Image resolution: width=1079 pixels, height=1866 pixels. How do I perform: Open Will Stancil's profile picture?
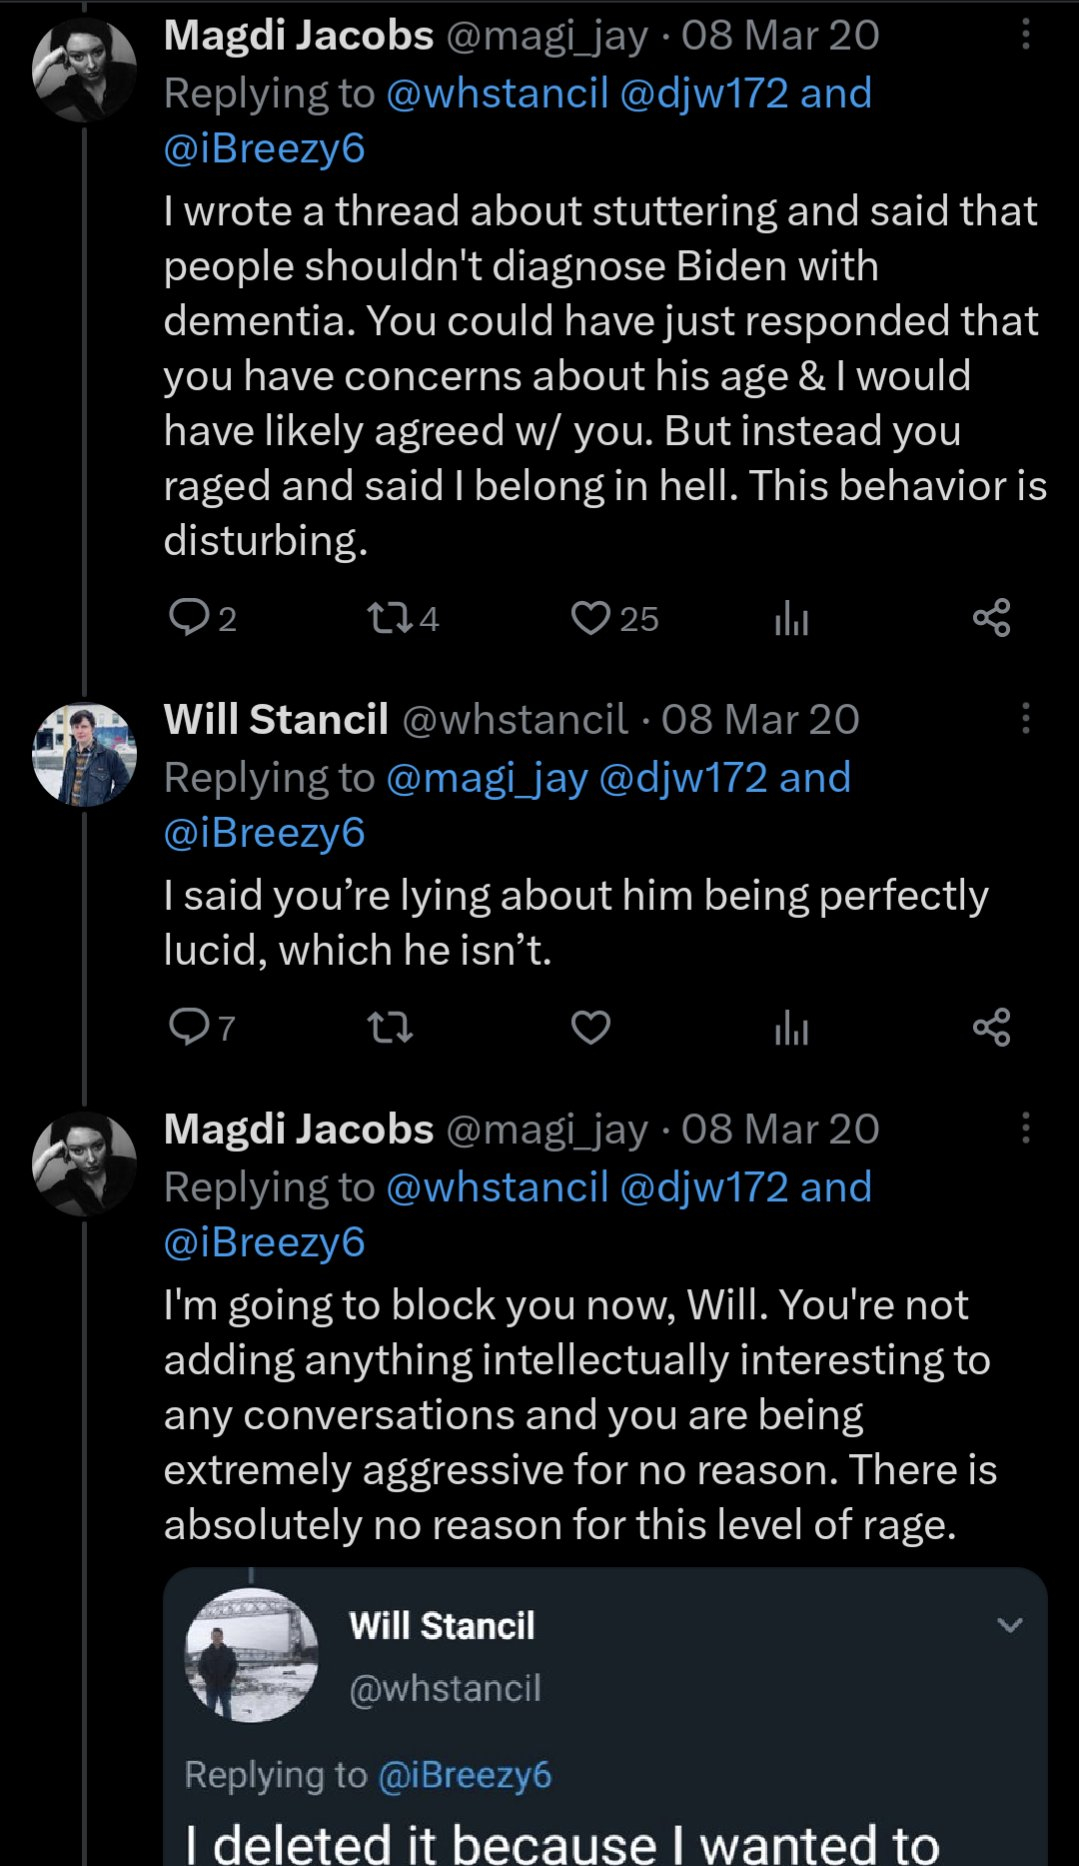(85, 754)
